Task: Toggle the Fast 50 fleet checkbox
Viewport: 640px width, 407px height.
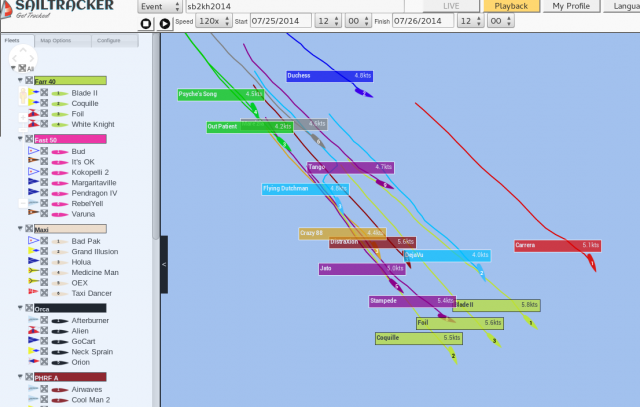Action: 29,139
